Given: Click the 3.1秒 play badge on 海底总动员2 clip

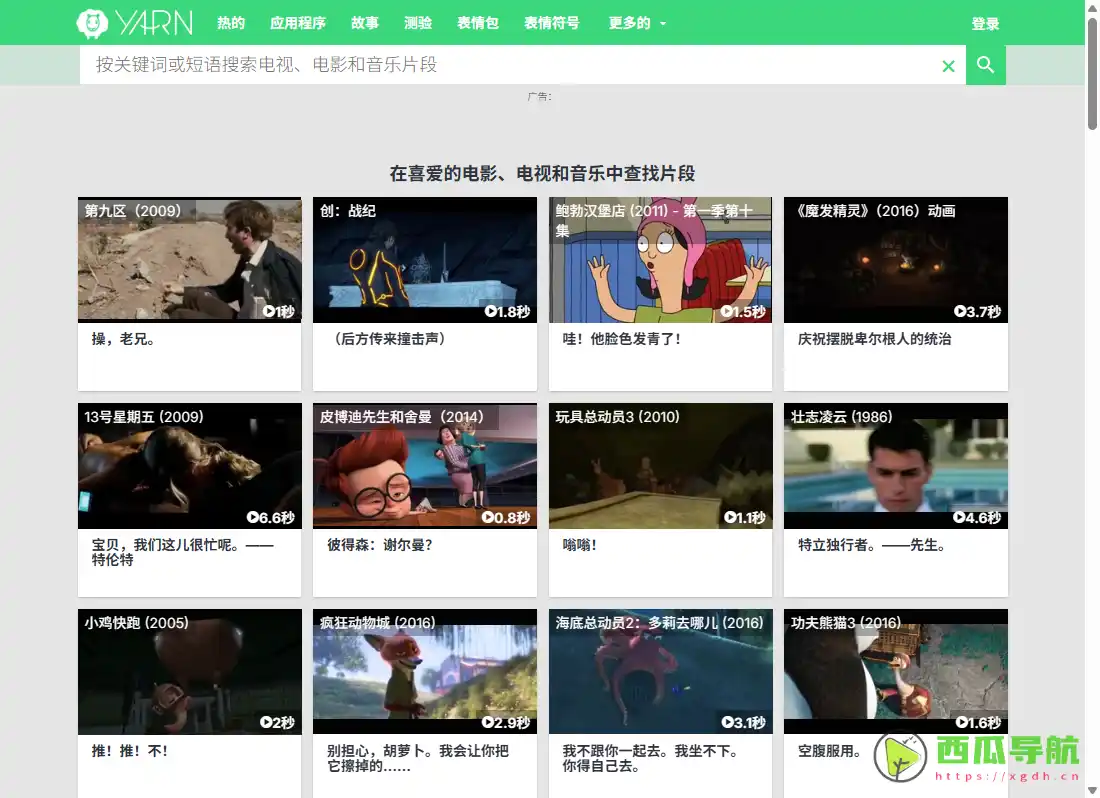Looking at the screenshot, I should pos(744,722).
